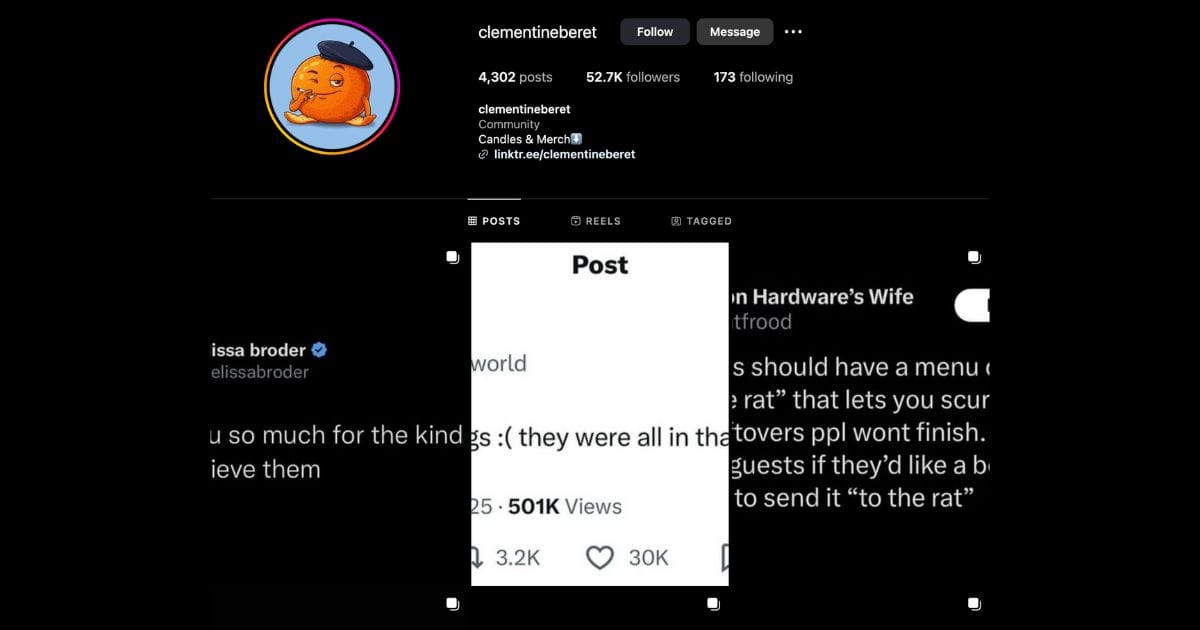
Task: Open the Tagged tab
Action: click(x=701, y=221)
